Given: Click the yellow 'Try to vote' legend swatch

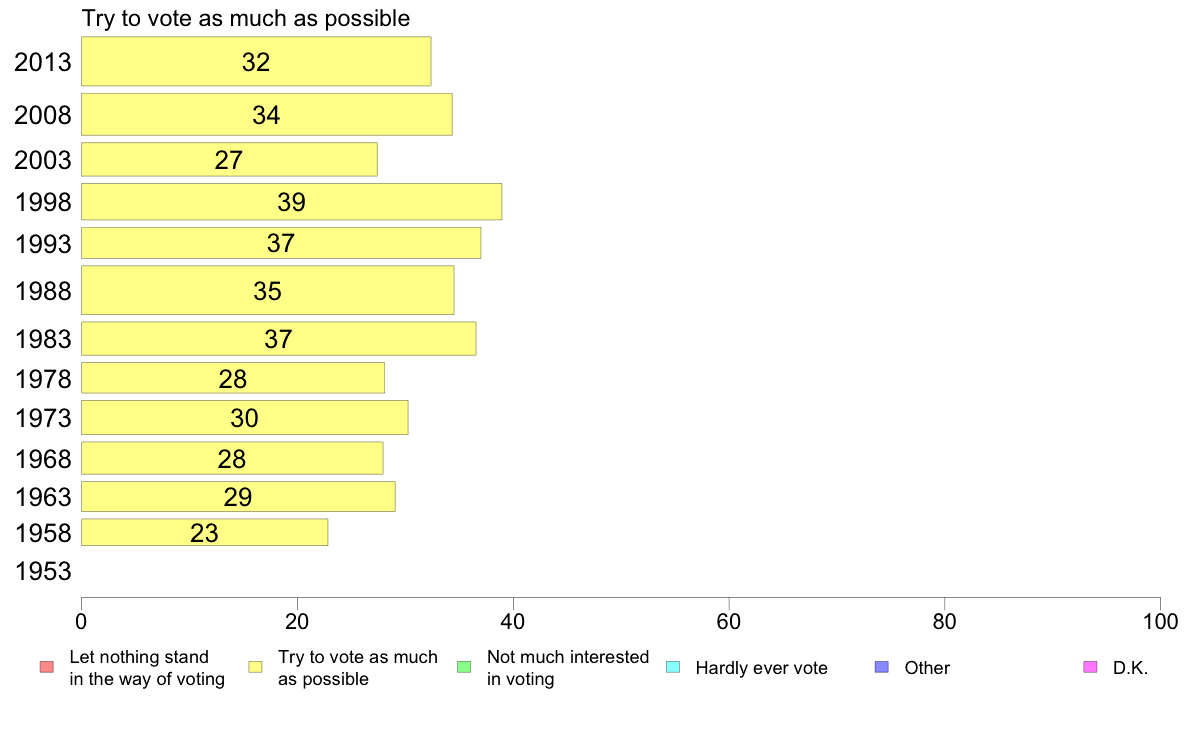Looking at the screenshot, I should (255, 667).
